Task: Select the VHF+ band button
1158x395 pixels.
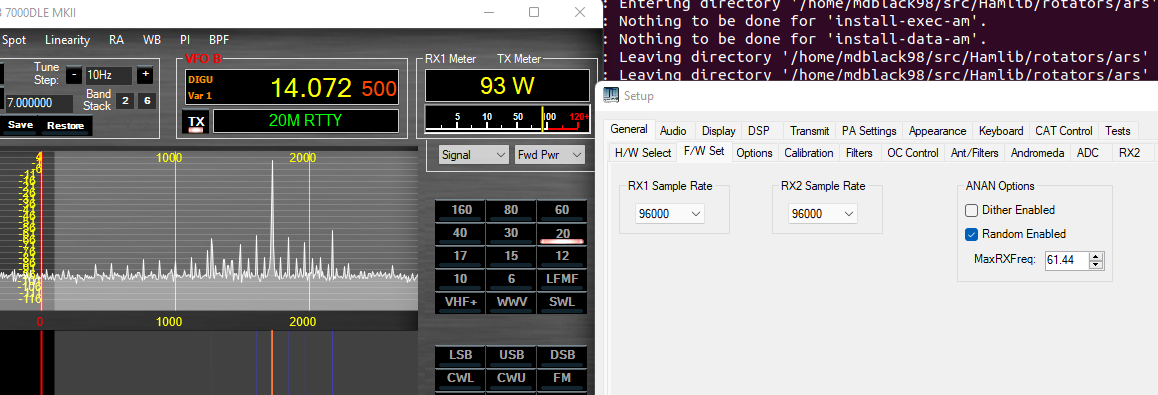Action: pos(460,302)
